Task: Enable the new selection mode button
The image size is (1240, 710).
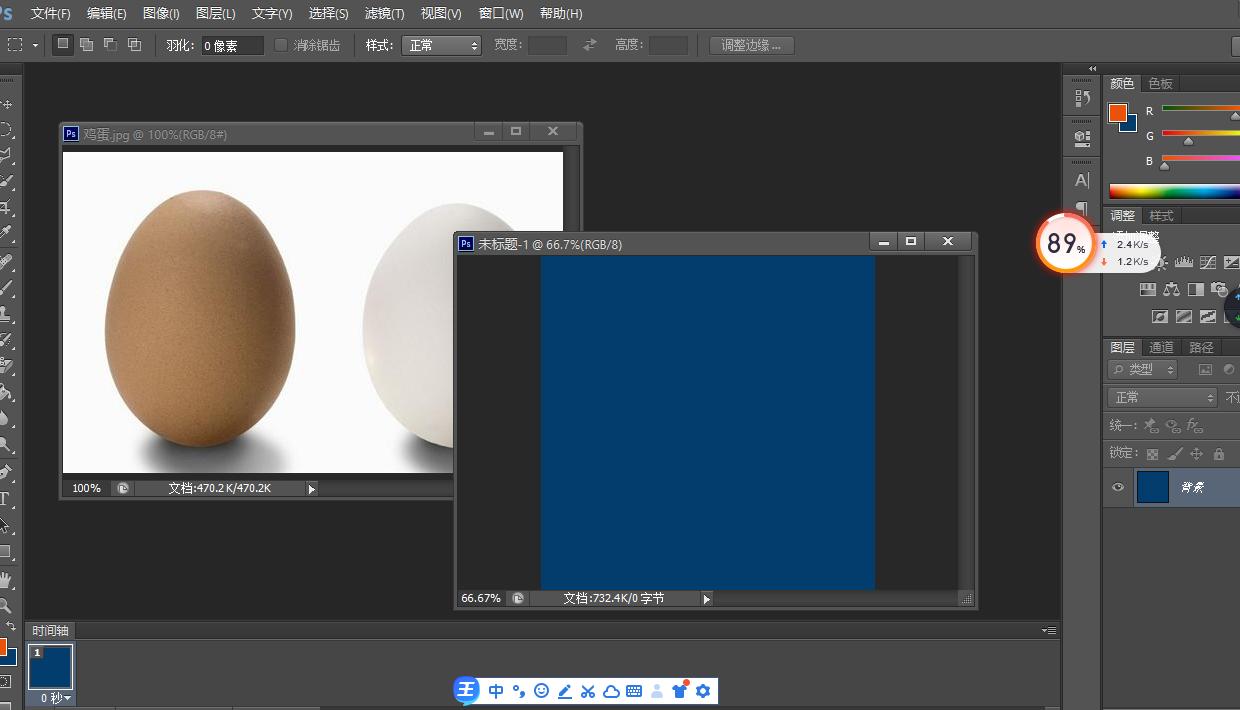Action: pyautogui.click(x=63, y=45)
